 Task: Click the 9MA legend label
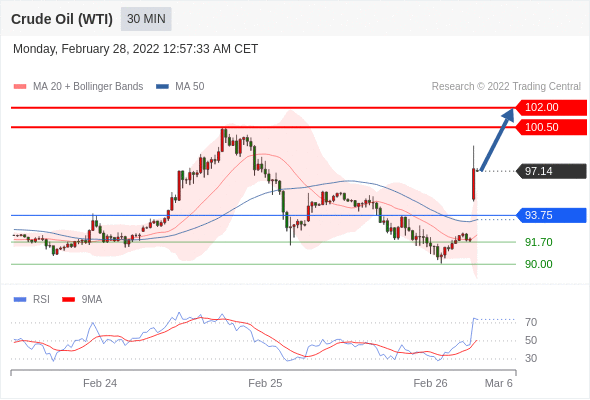coord(92,300)
